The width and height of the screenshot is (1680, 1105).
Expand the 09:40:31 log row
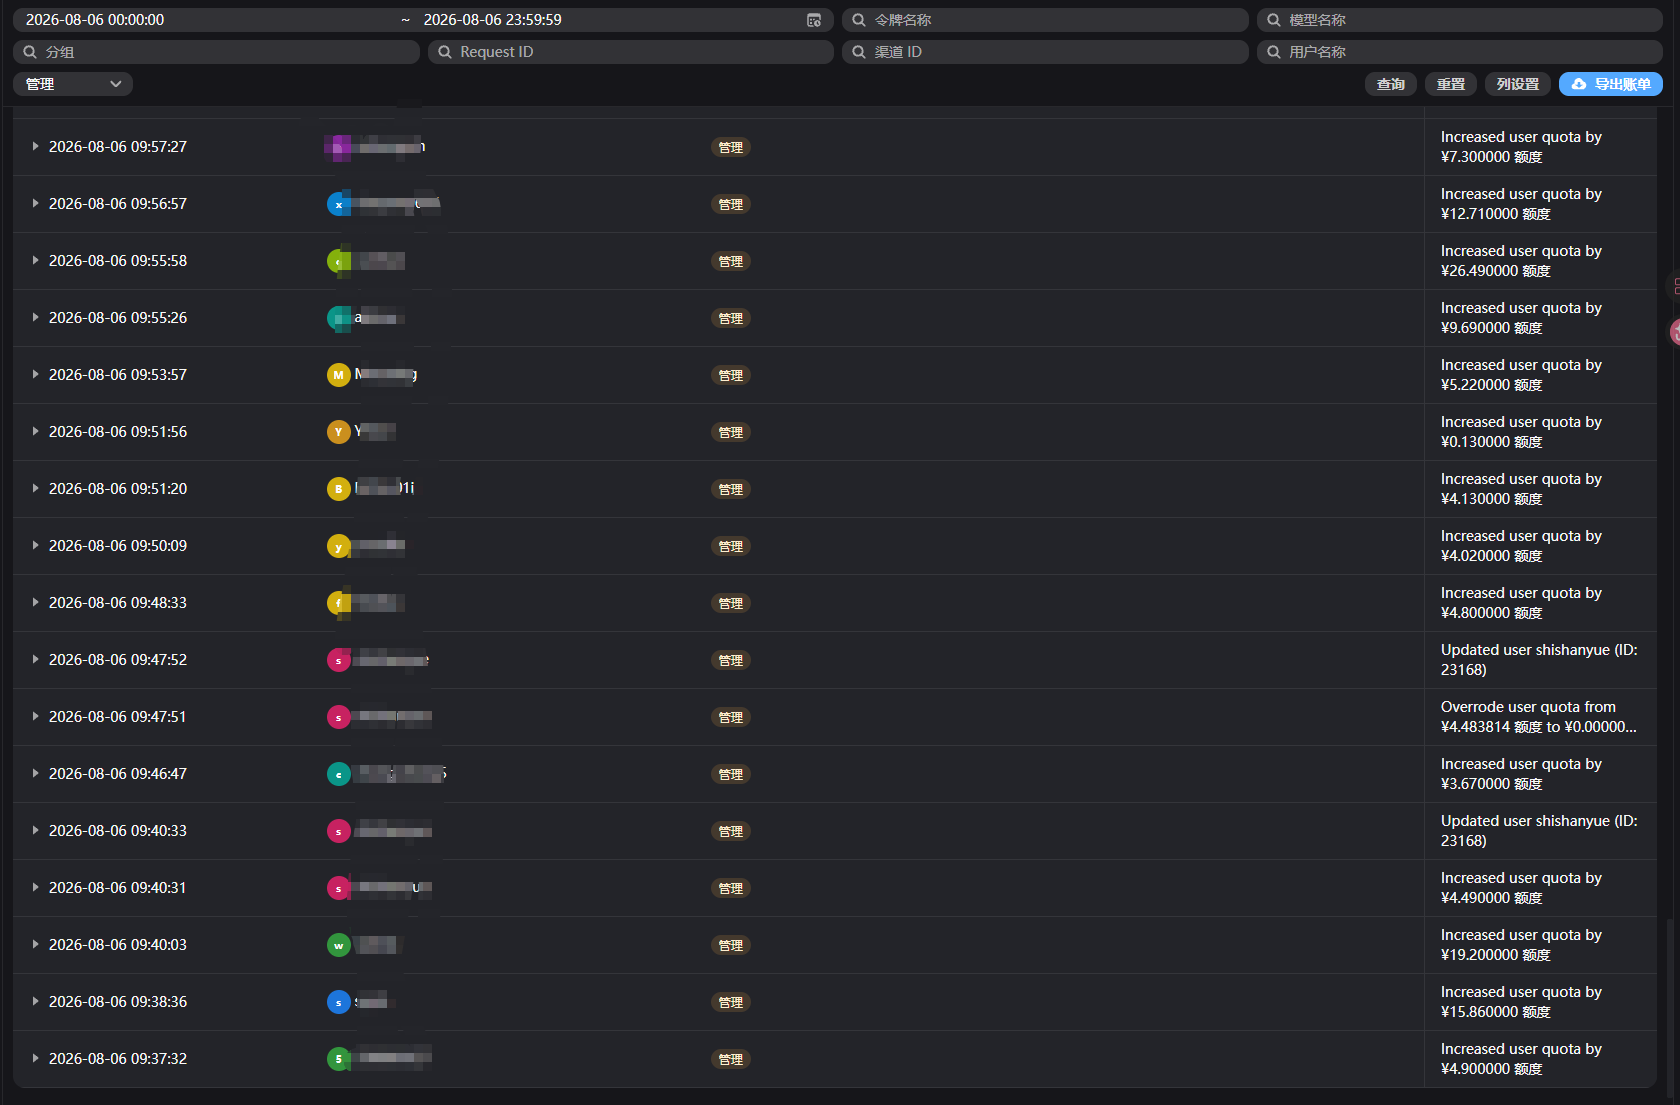35,887
